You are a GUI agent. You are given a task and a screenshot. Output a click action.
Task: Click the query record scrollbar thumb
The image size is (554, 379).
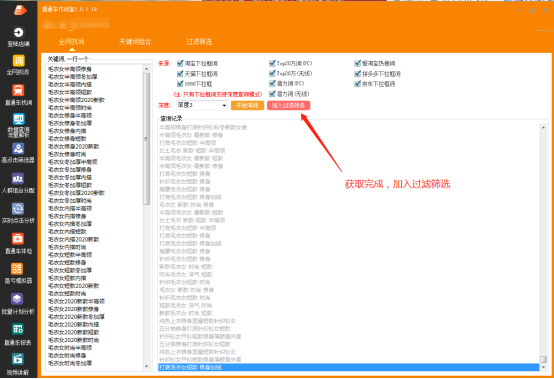pos(543,359)
